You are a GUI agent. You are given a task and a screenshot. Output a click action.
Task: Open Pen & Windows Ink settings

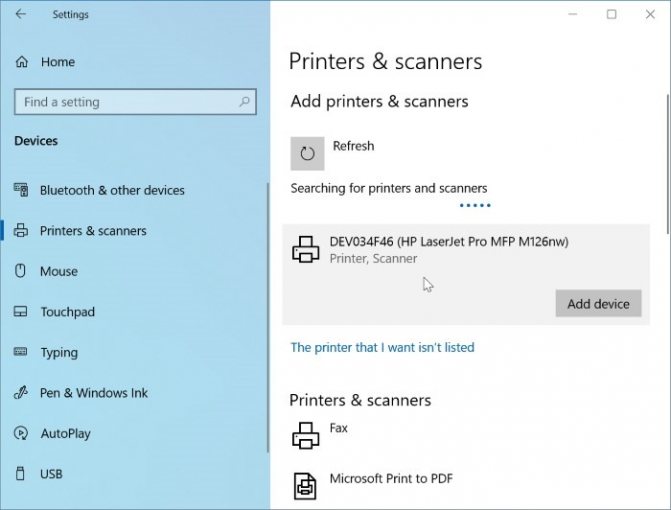pos(93,393)
